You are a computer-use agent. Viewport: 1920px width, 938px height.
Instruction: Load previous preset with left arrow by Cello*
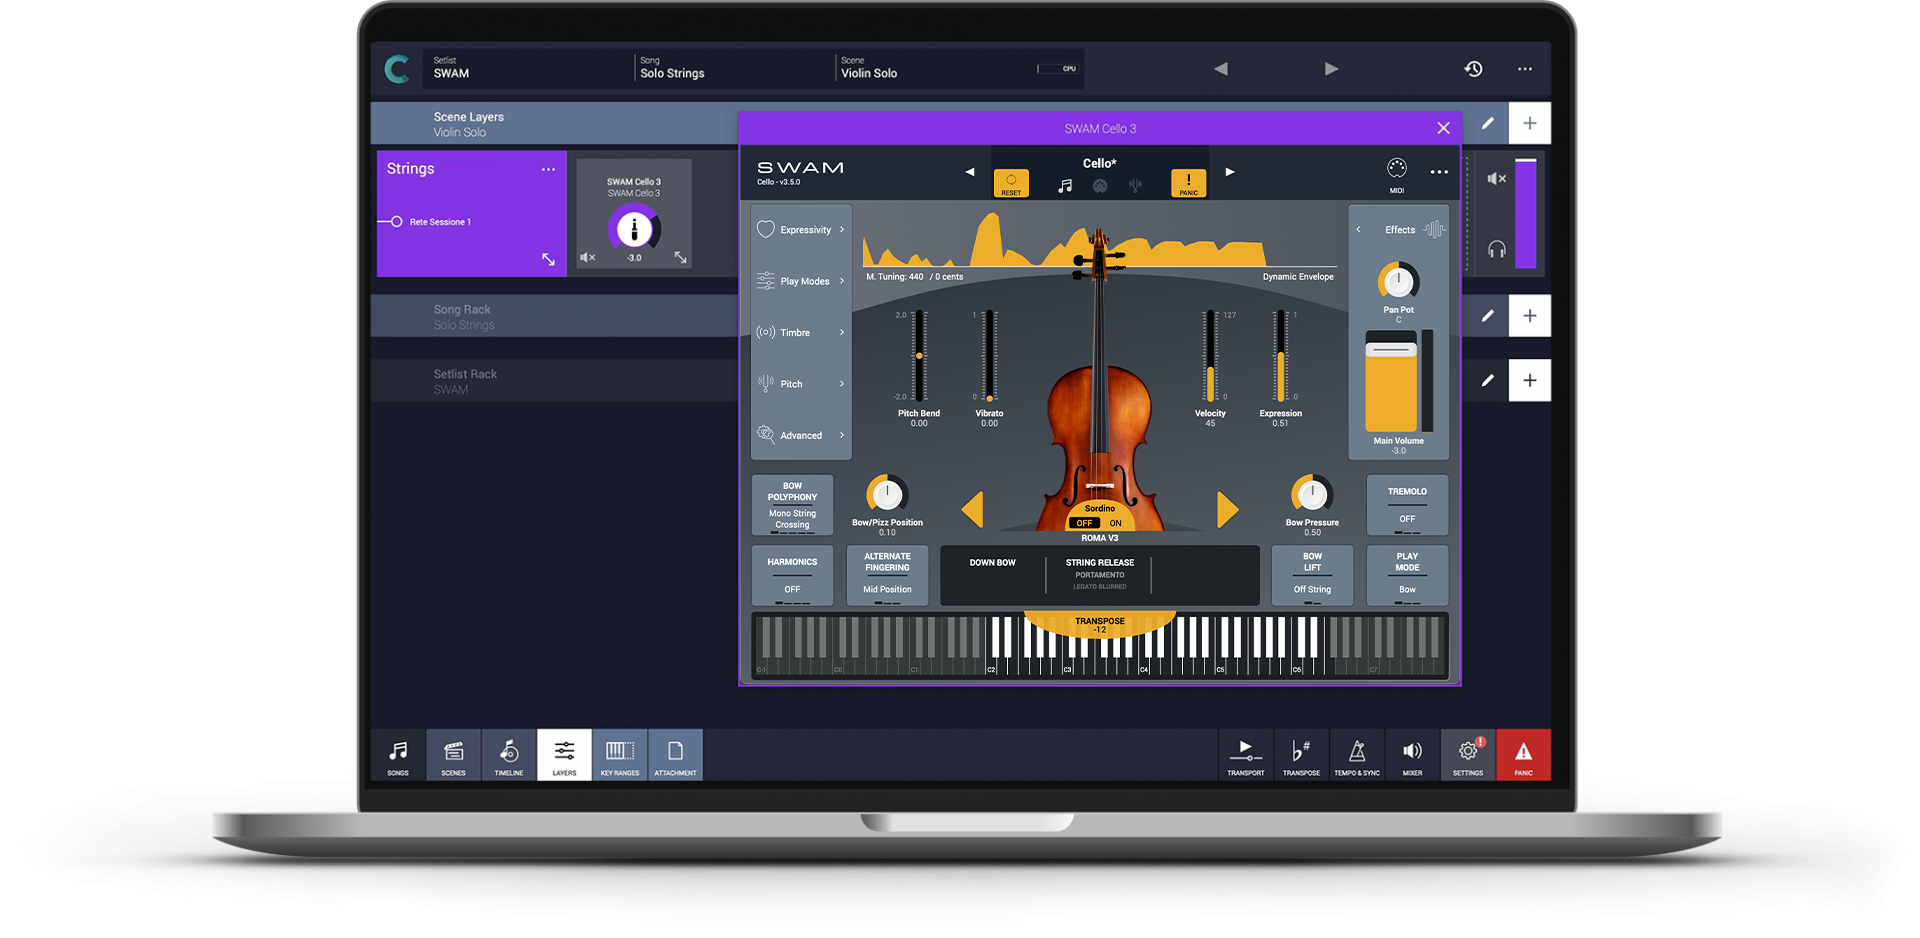point(969,172)
